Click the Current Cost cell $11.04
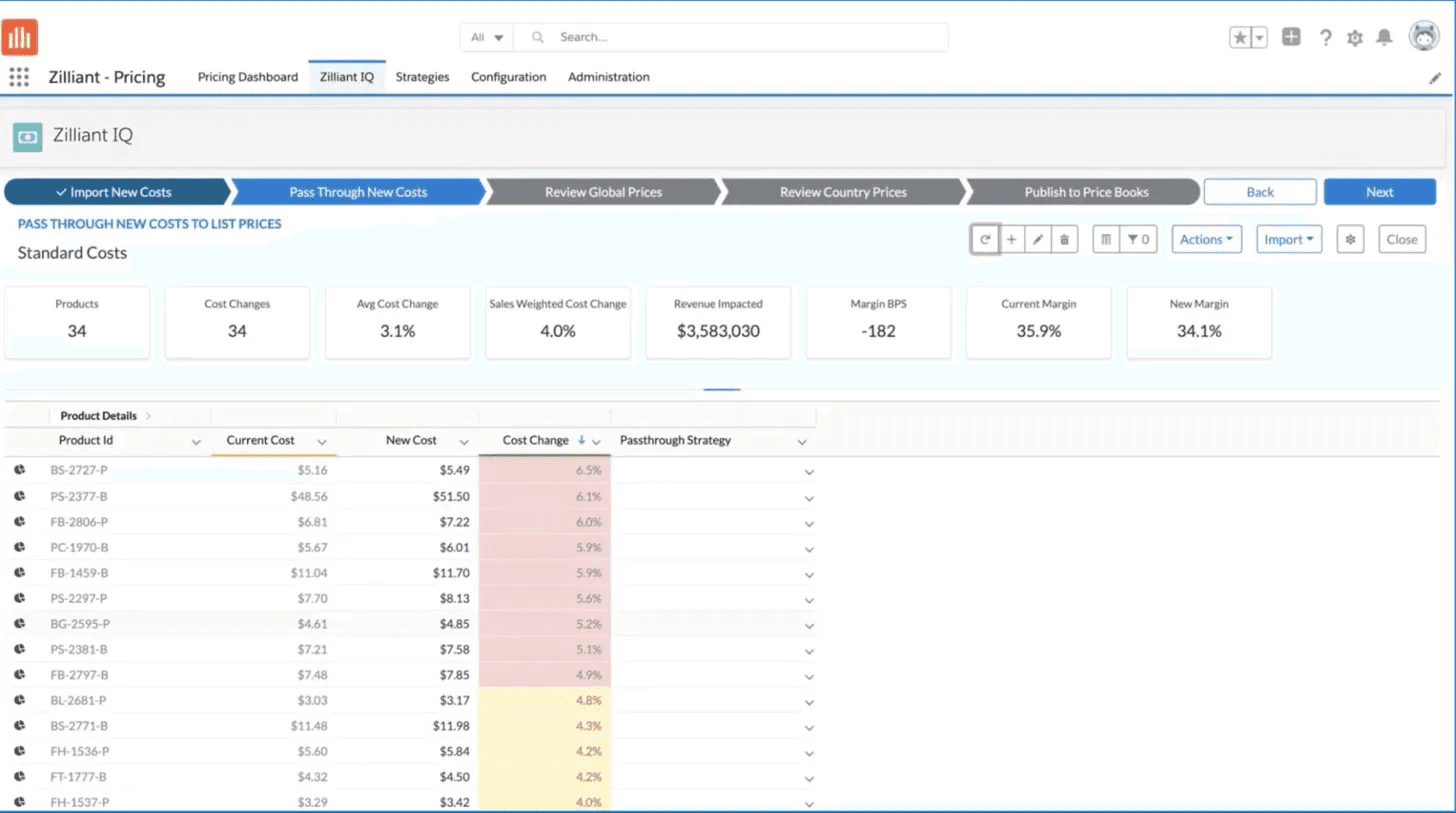Image resolution: width=1456 pixels, height=813 pixels. (273, 573)
